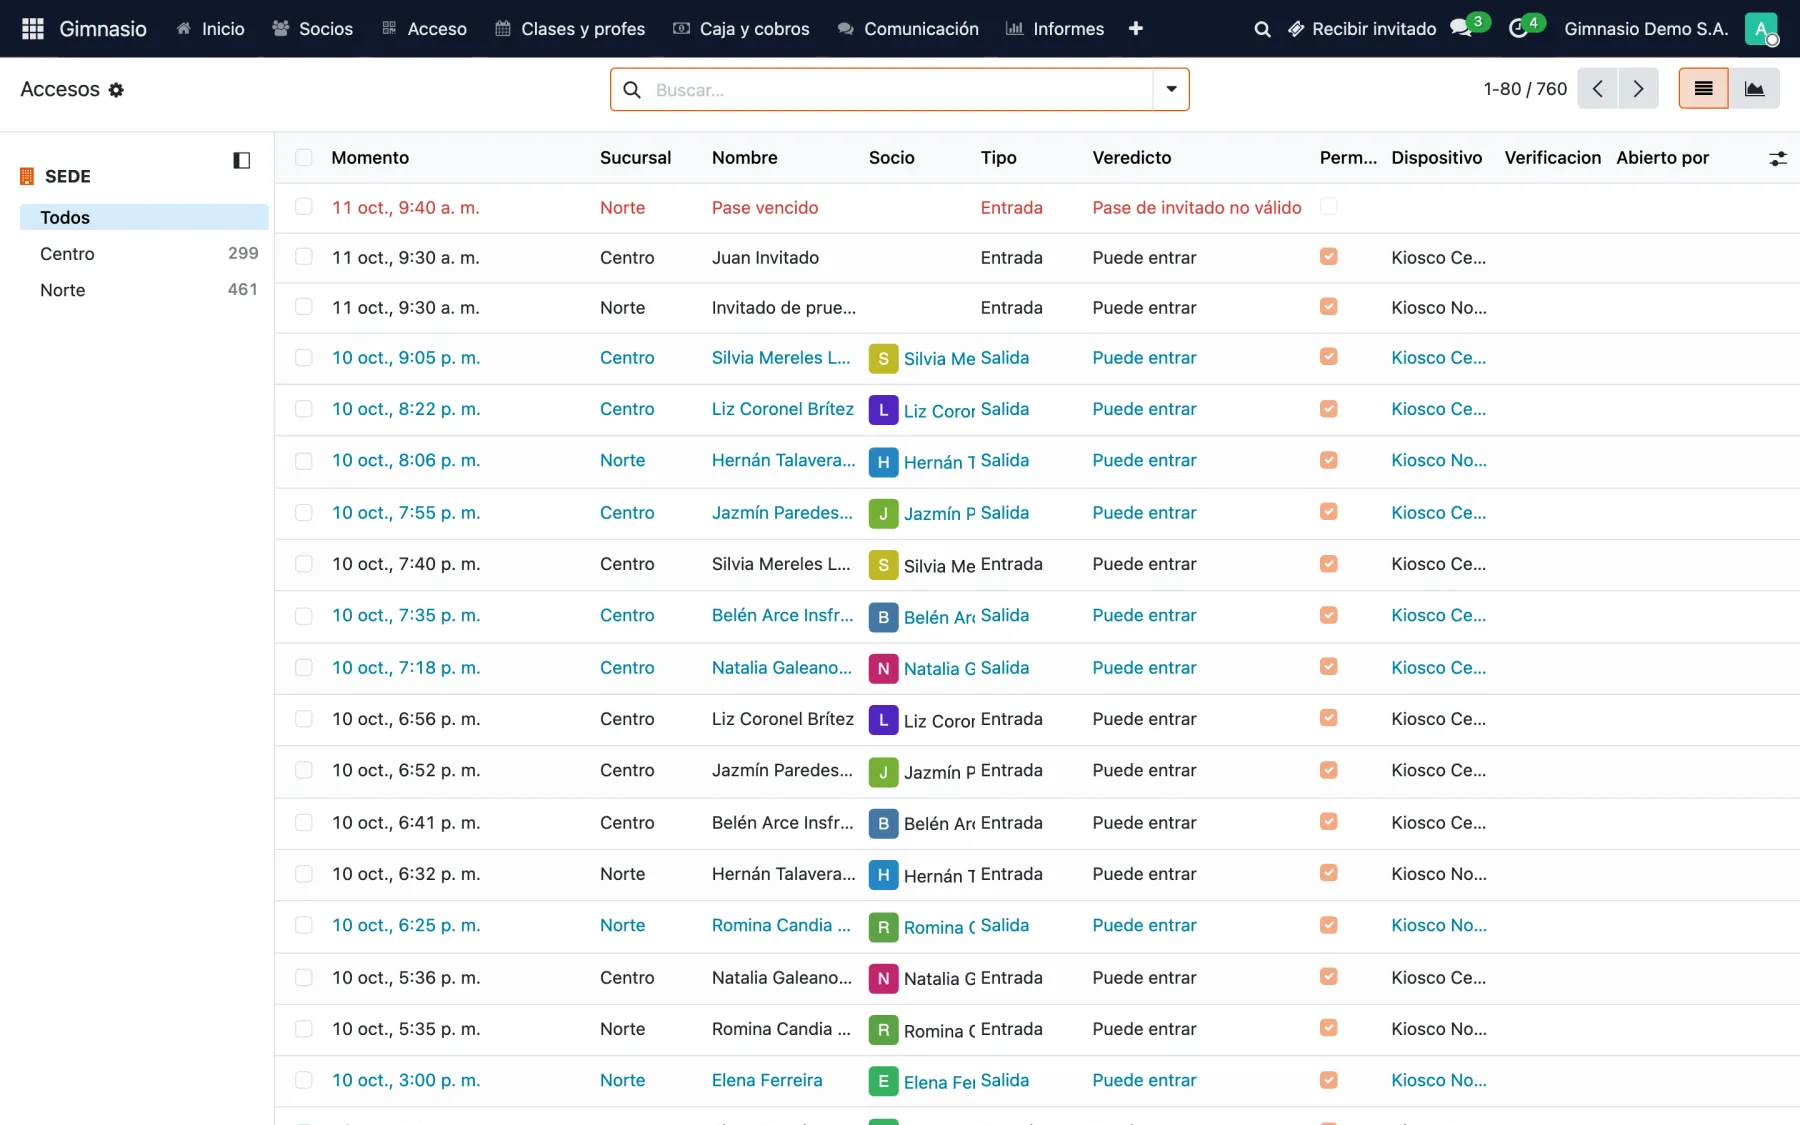
Task: Click the 1-80 / 760 pager counter
Action: [1525, 89]
